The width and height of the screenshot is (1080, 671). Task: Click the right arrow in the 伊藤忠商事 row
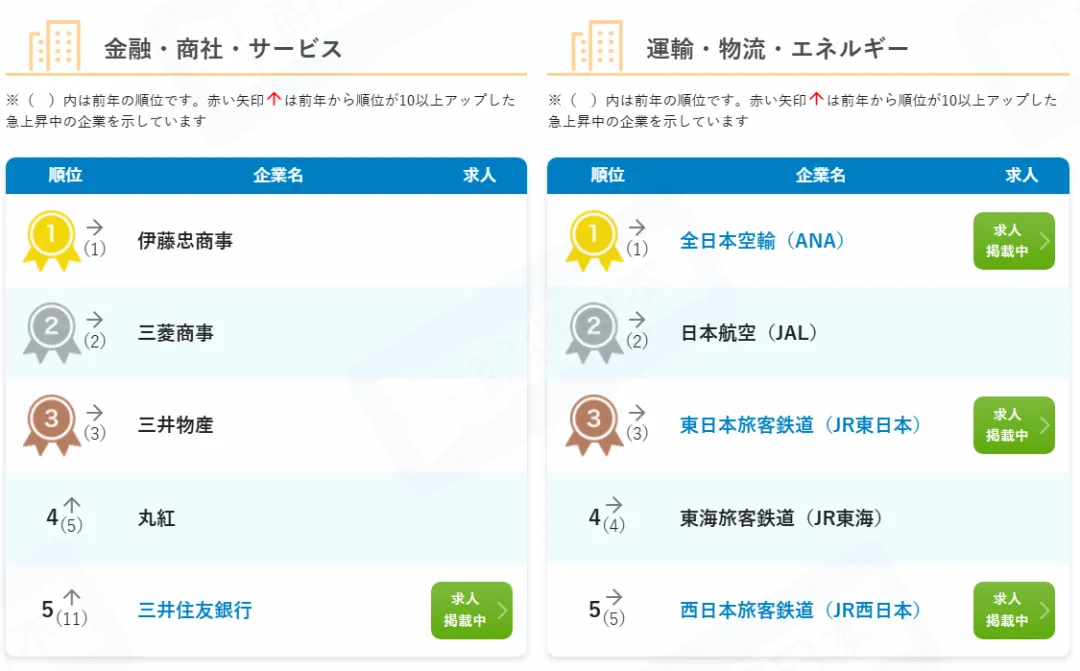(94, 227)
